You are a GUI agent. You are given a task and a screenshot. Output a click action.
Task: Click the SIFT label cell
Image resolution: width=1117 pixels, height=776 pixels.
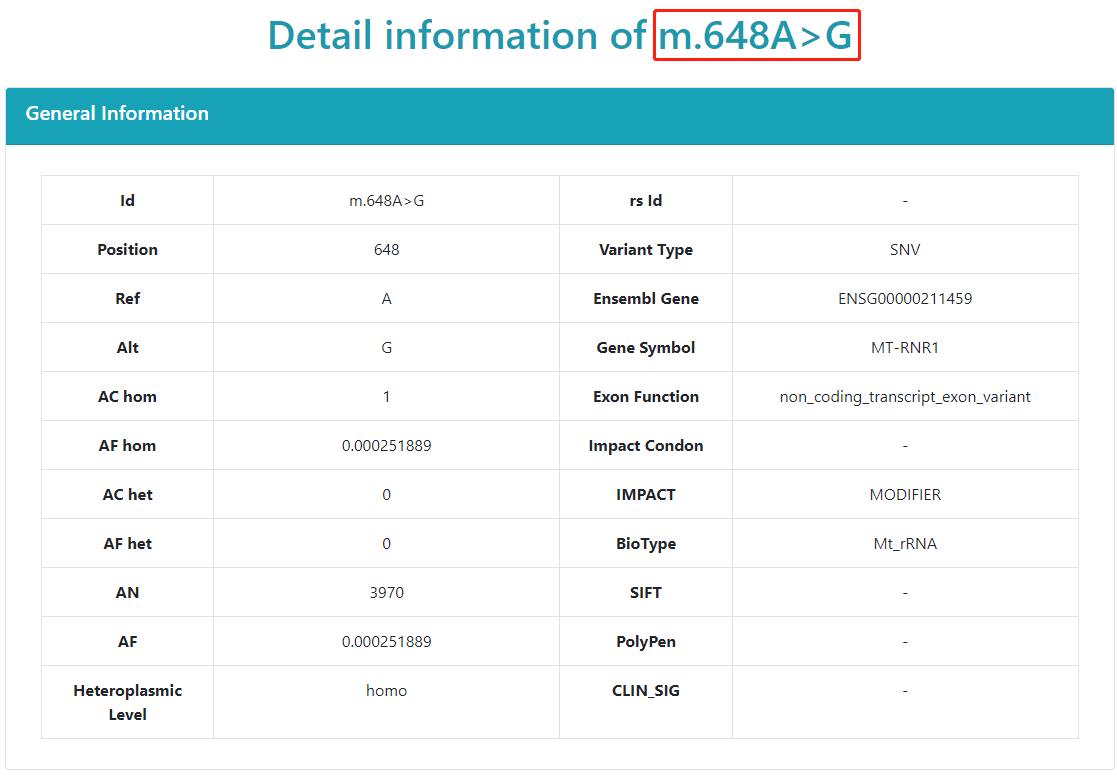point(645,593)
